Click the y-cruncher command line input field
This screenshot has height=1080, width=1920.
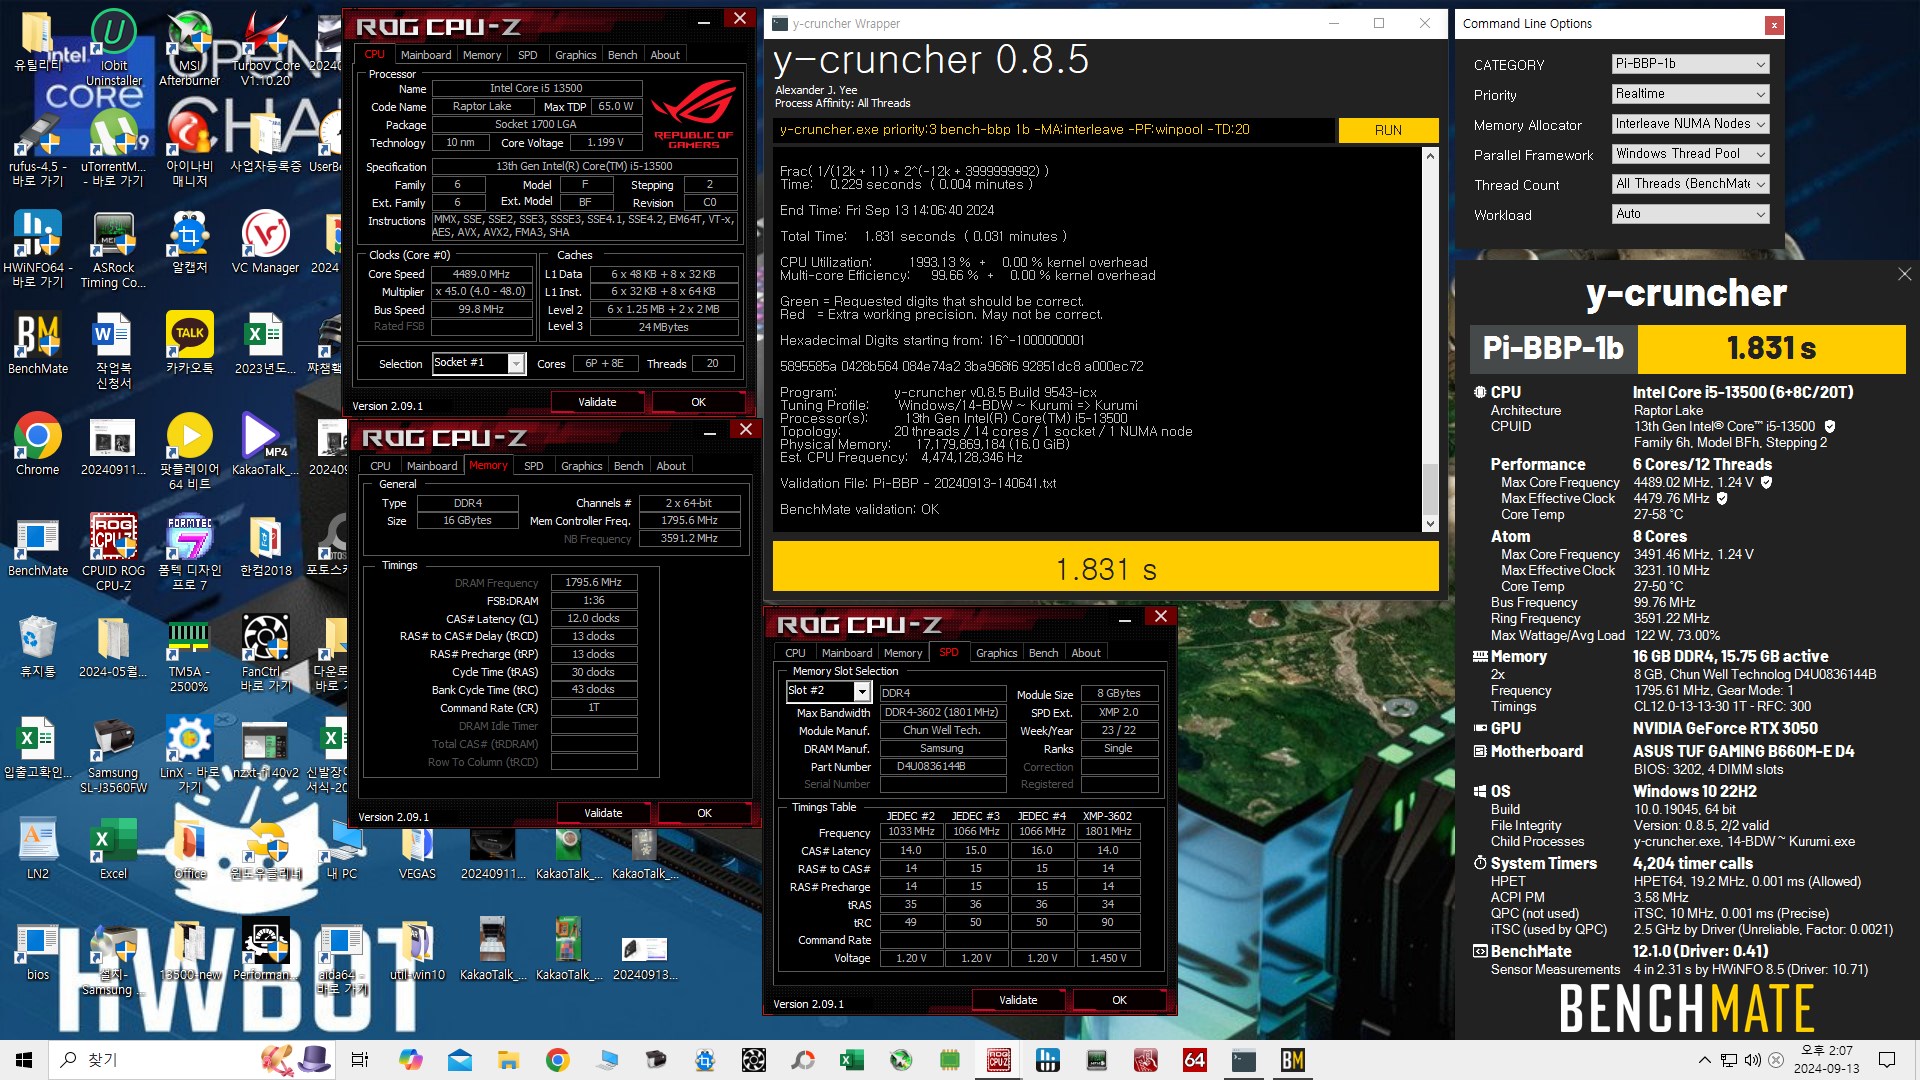click(x=1053, y=130)
